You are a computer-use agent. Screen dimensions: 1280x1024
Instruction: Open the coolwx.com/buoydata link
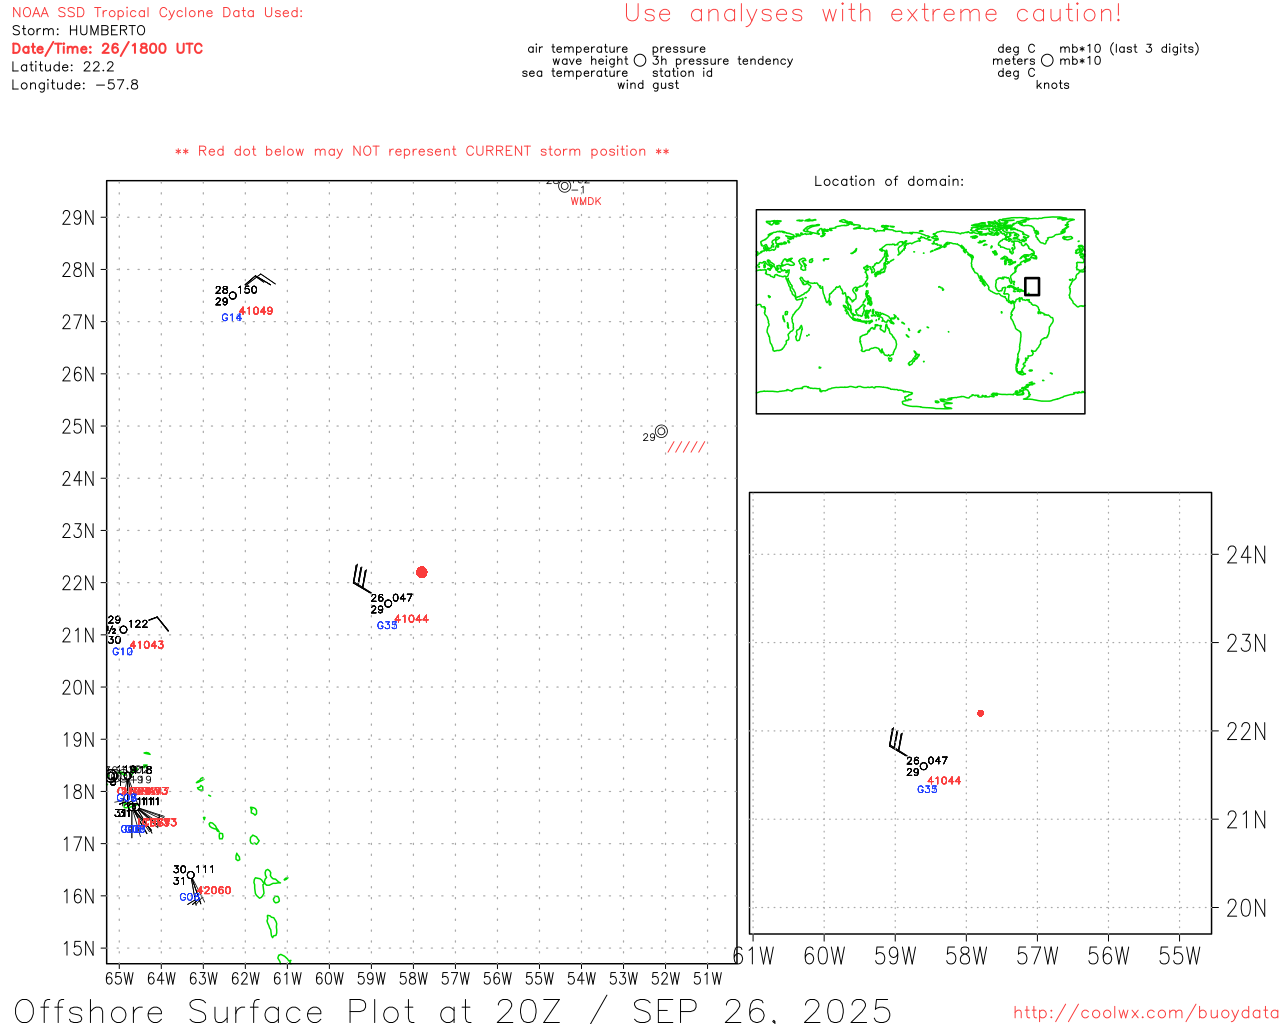pyautogui.click(x=1145, y=1013)
